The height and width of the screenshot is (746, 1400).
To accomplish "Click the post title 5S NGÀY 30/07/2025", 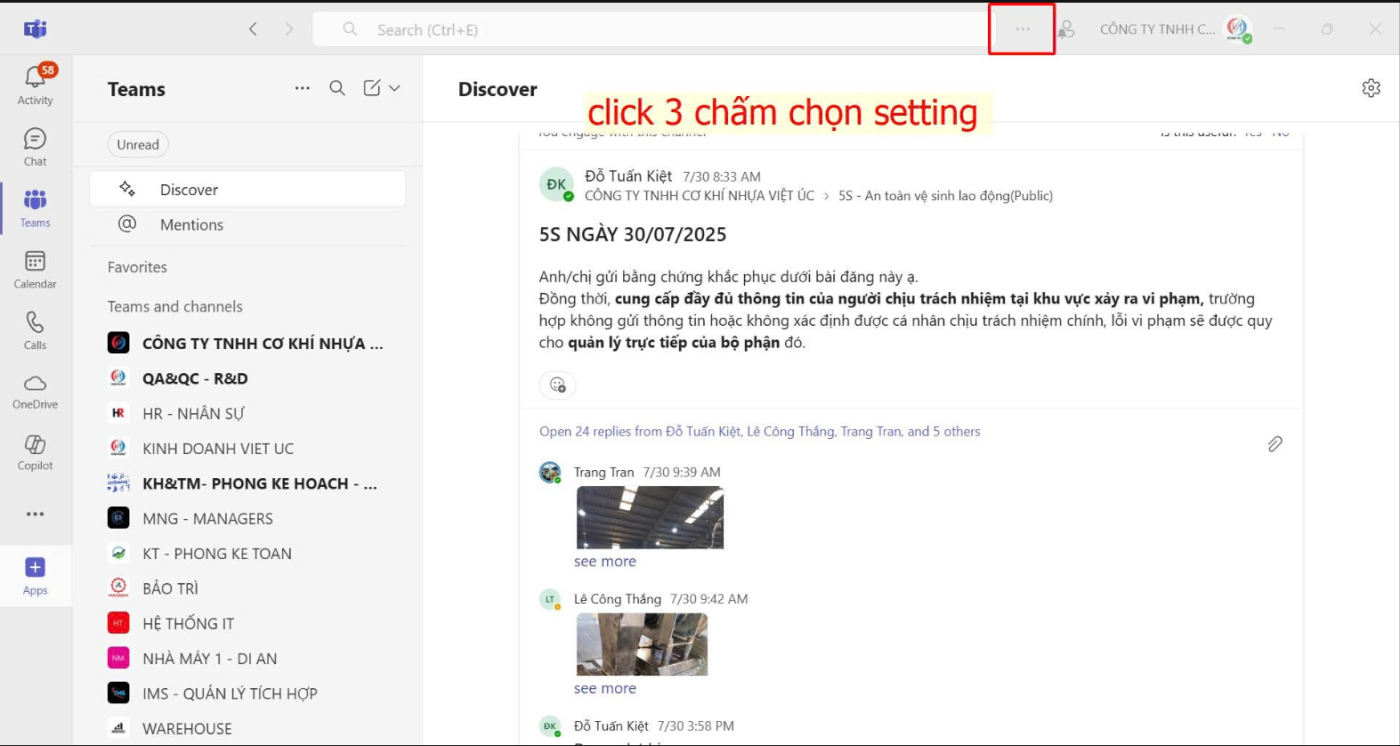I will point(633,235).
